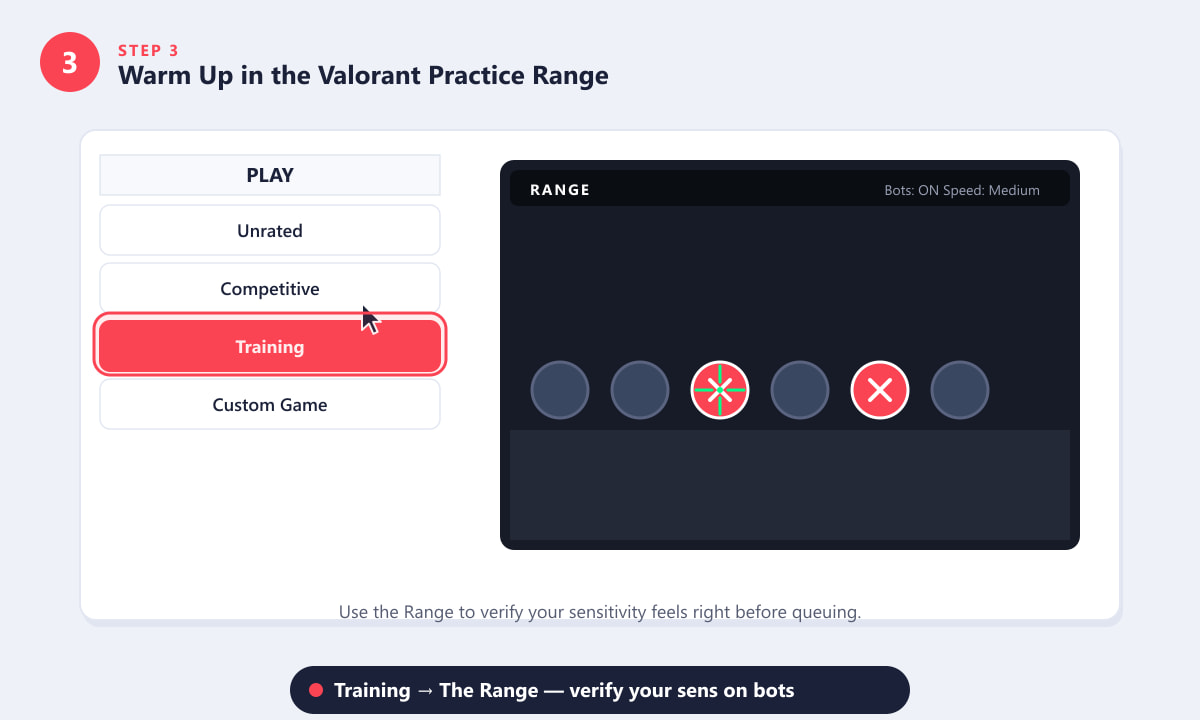Viewport: 1200px width, 720px height.
Task: Click the red STEP 3 label text
Action: [x=148, y=50]
